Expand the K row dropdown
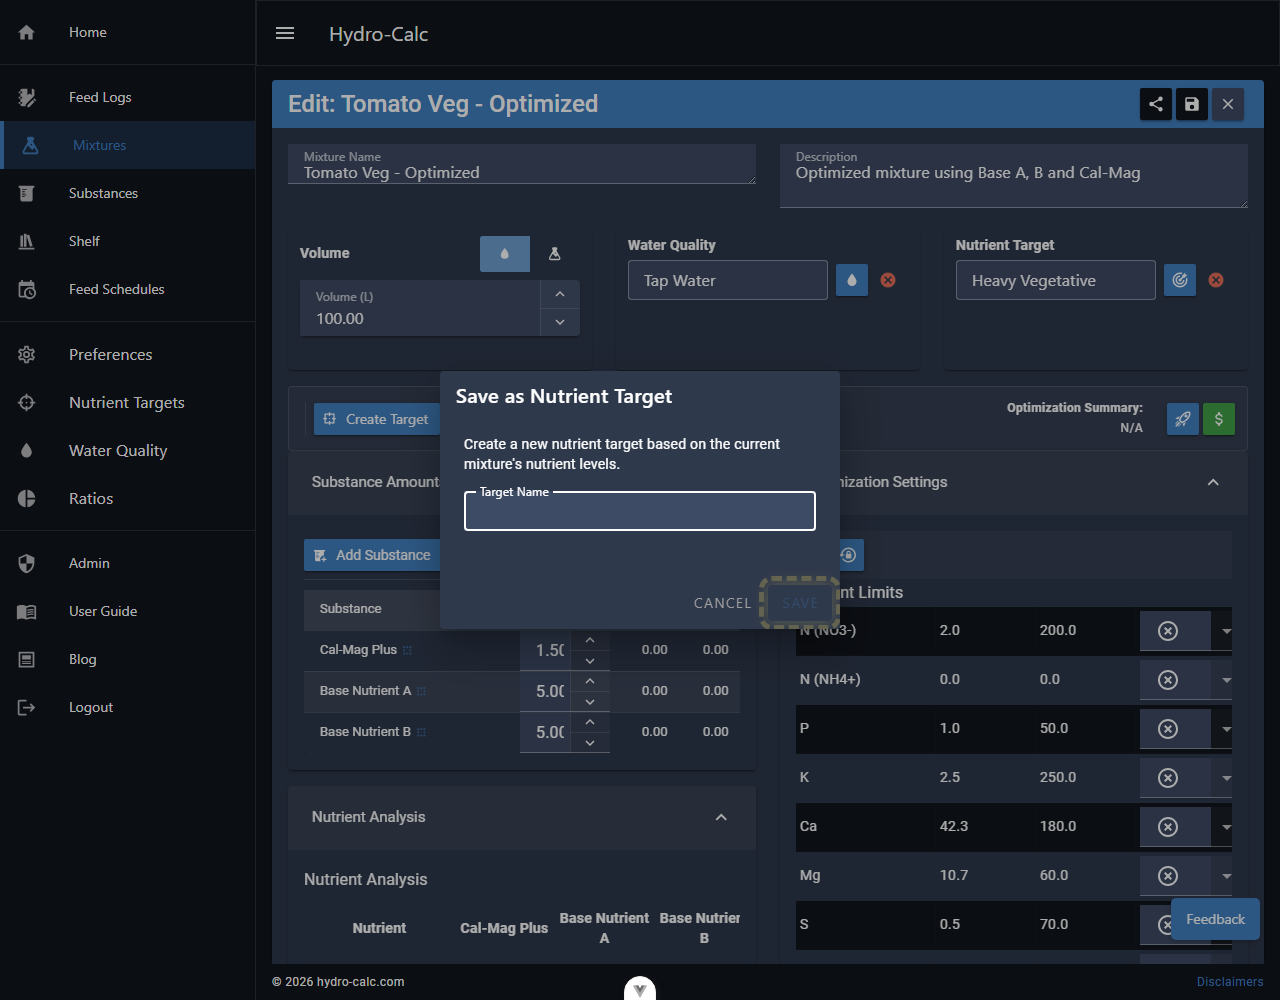Screen dimensions: 1280x1000 (x=1226, y=779)
